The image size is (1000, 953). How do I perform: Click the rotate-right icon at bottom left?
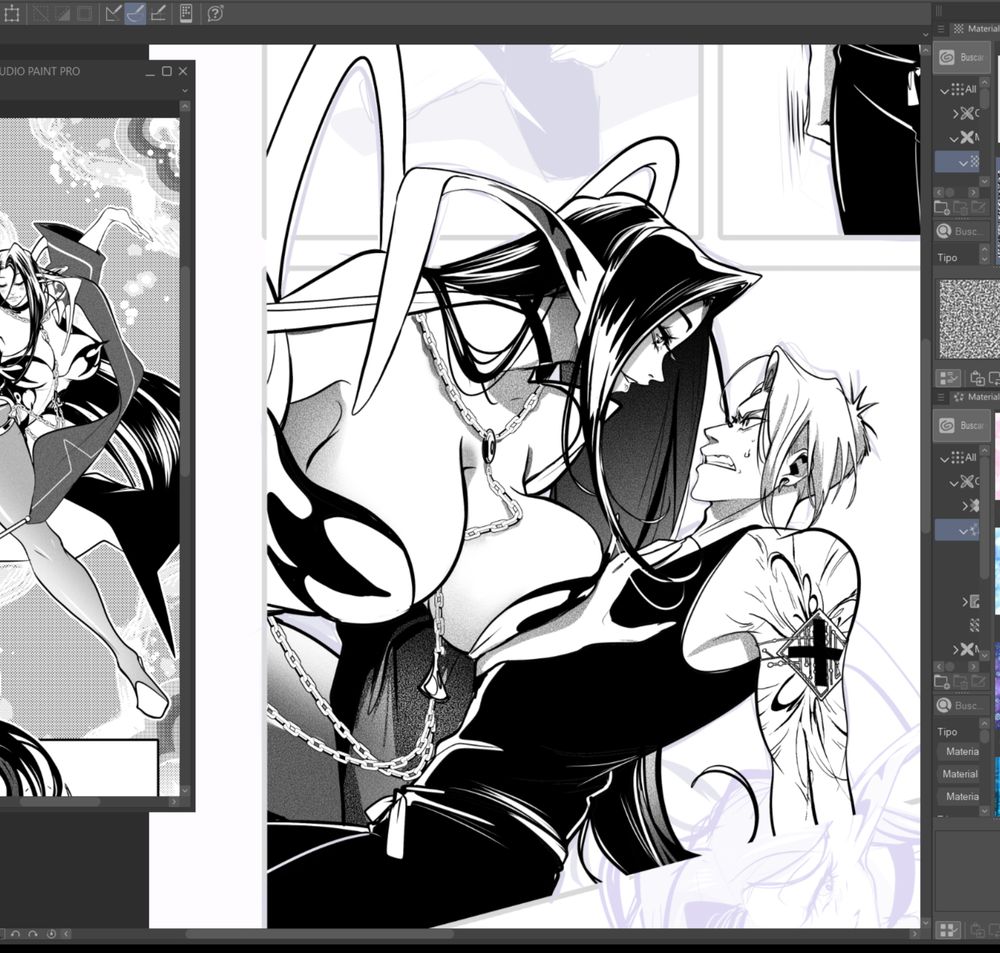33,934
